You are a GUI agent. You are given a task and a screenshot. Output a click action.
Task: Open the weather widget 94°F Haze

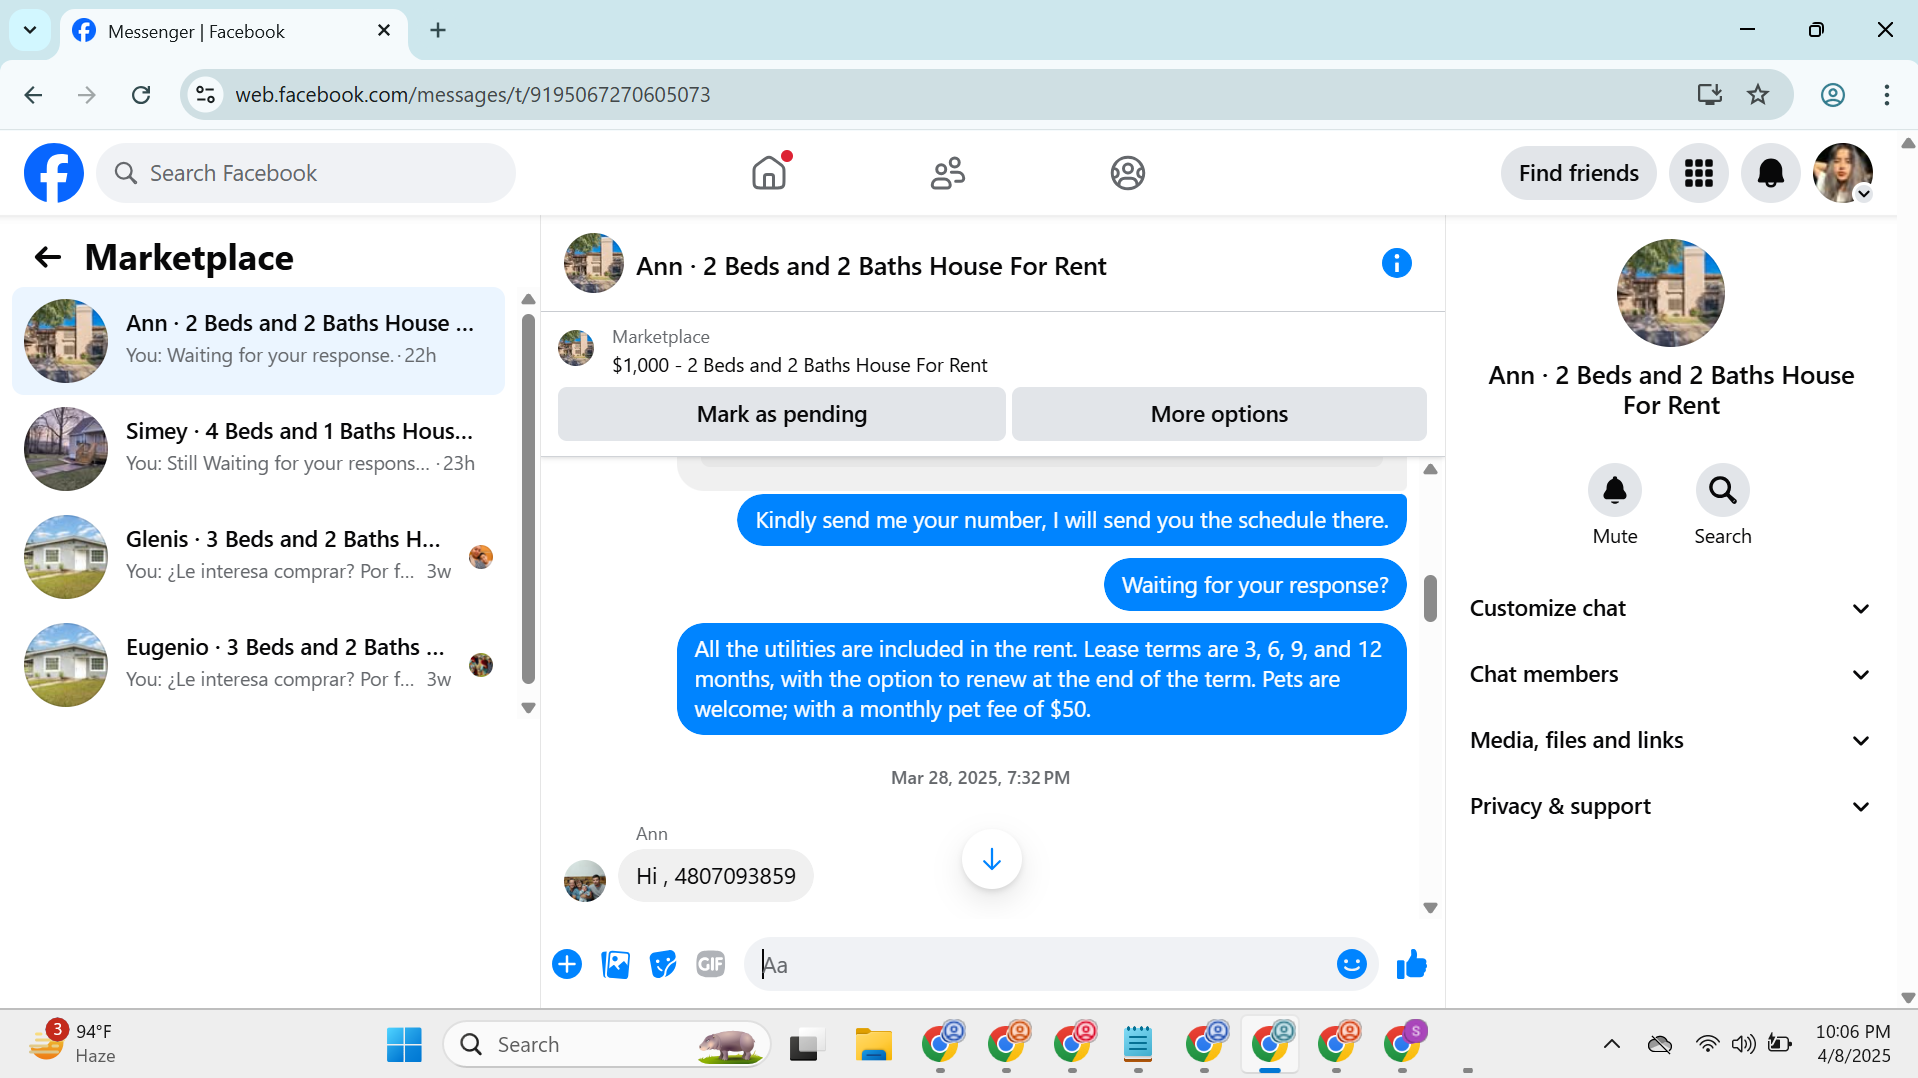[72, 1044]
